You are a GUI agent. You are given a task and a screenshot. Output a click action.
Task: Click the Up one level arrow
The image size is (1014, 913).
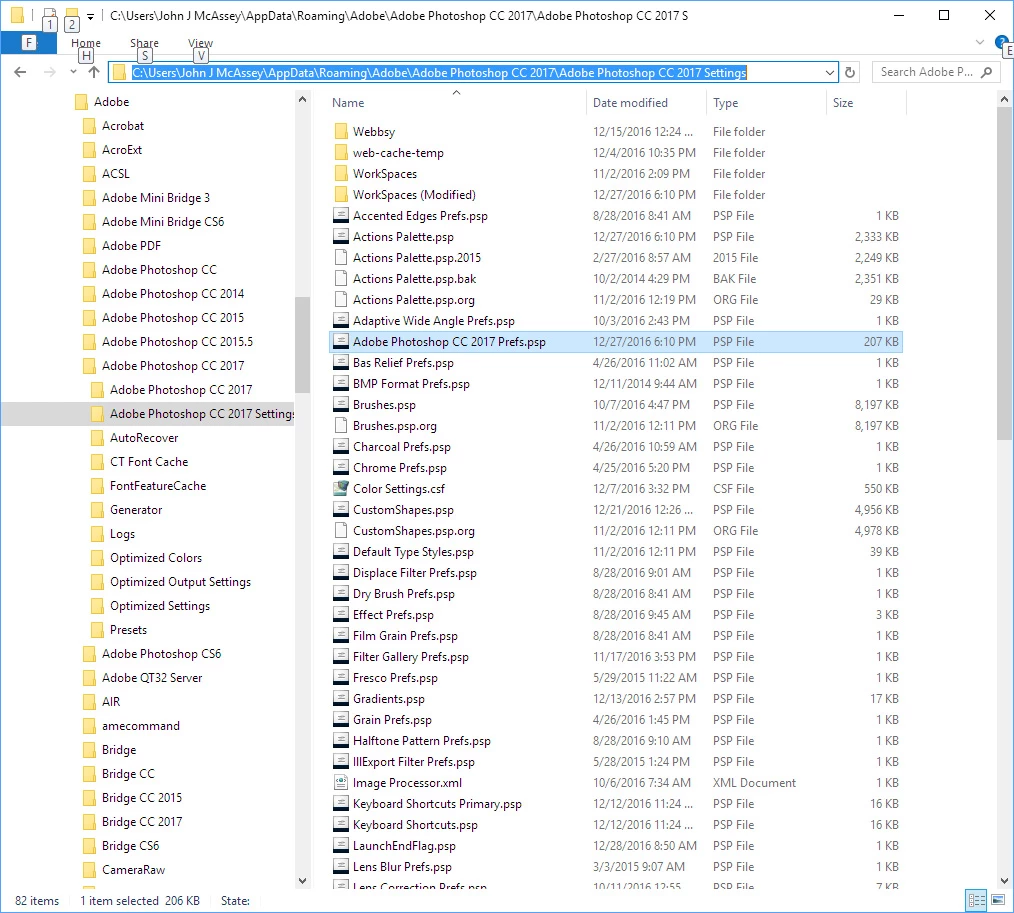(x=94, y=72)
